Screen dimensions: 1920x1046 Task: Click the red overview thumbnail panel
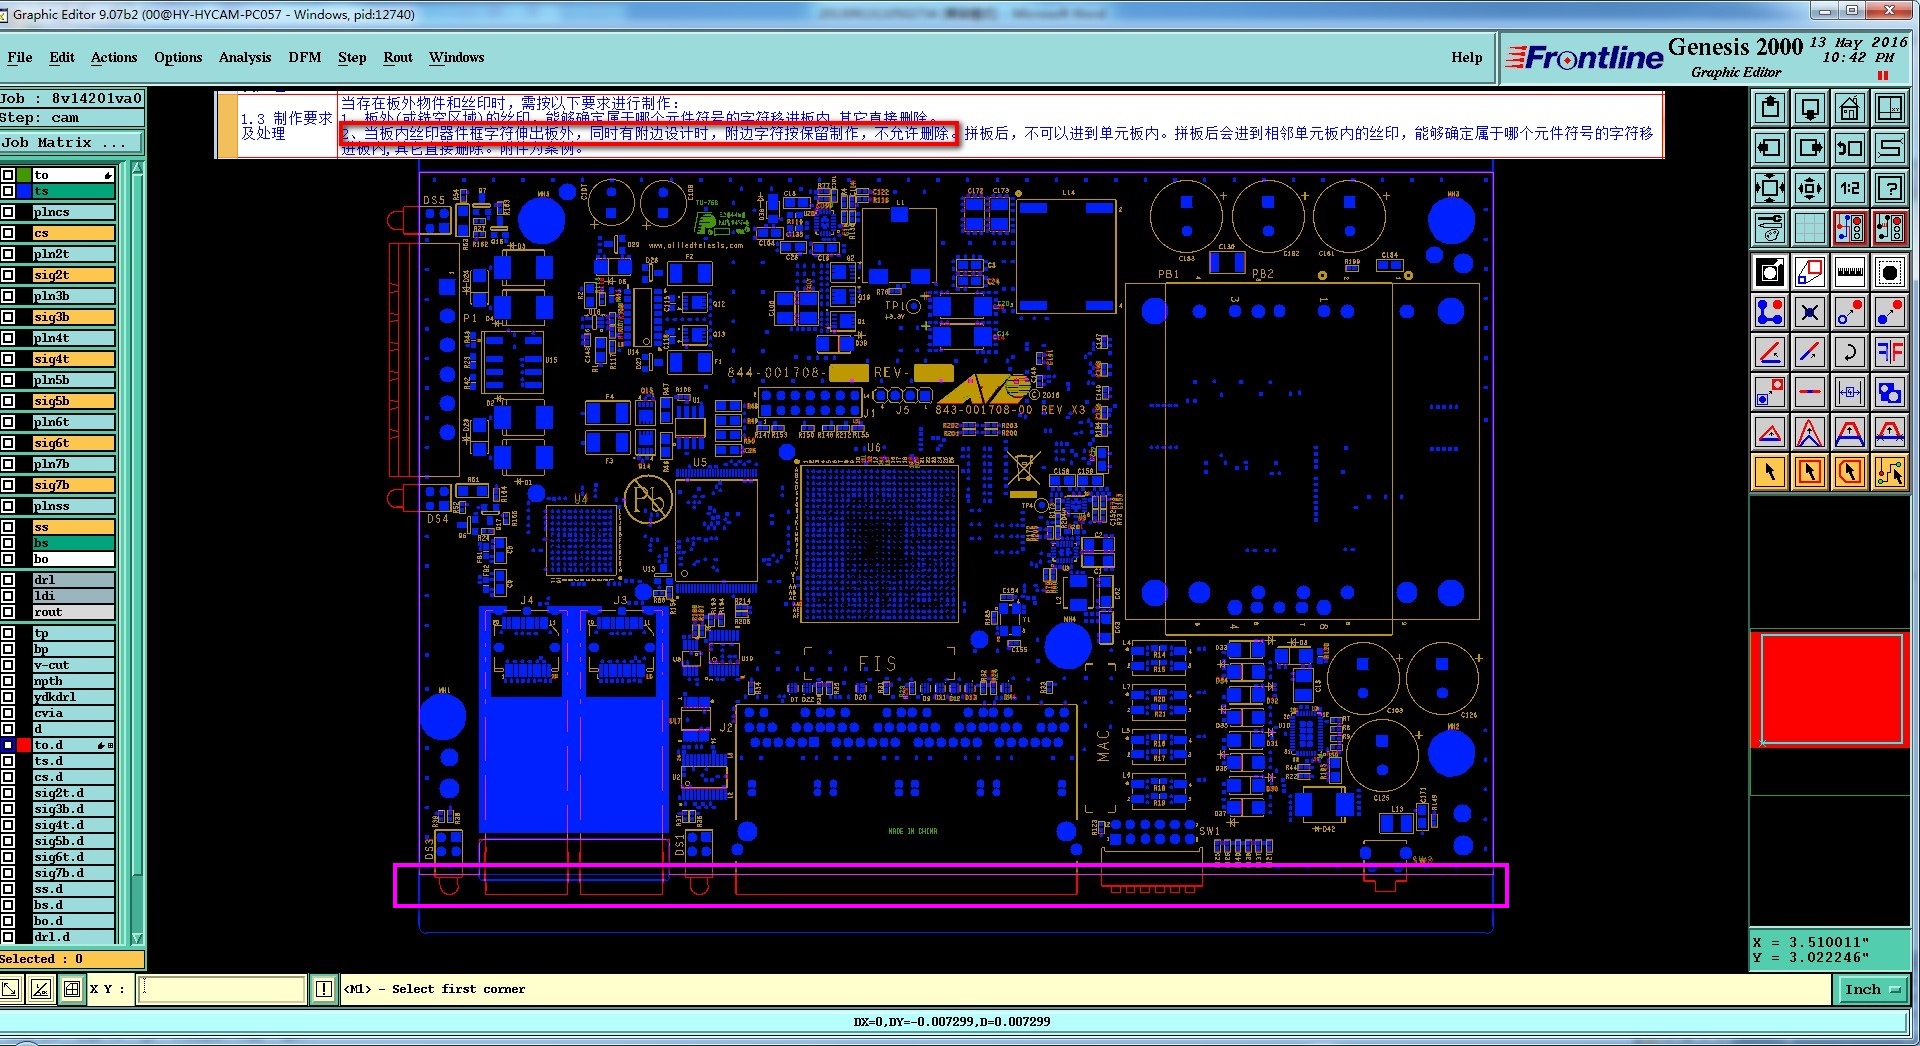pos(1831,689)
